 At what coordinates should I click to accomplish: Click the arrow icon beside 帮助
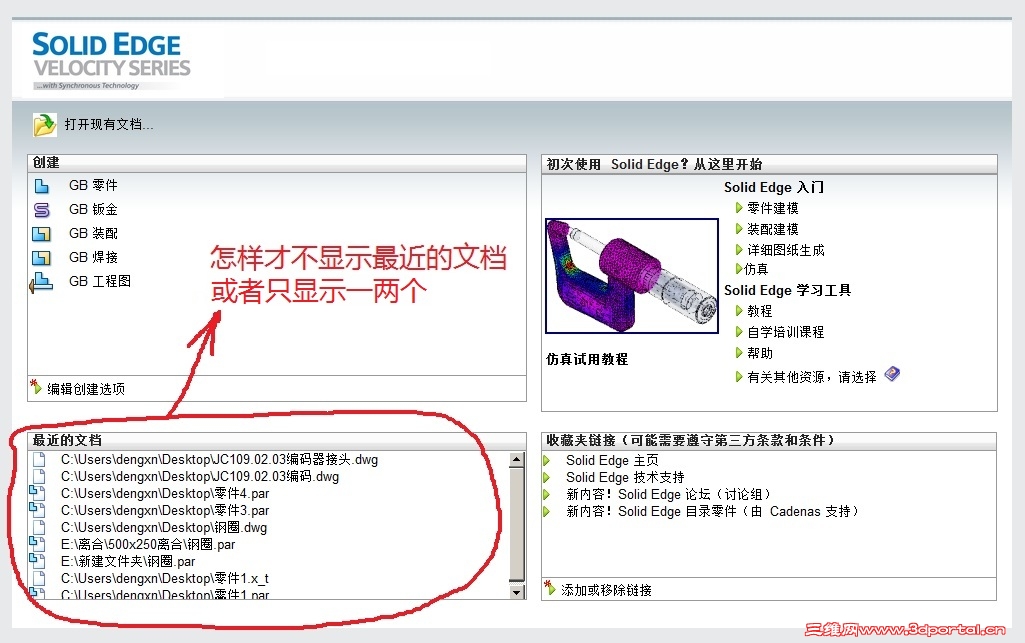coord(739,352)
